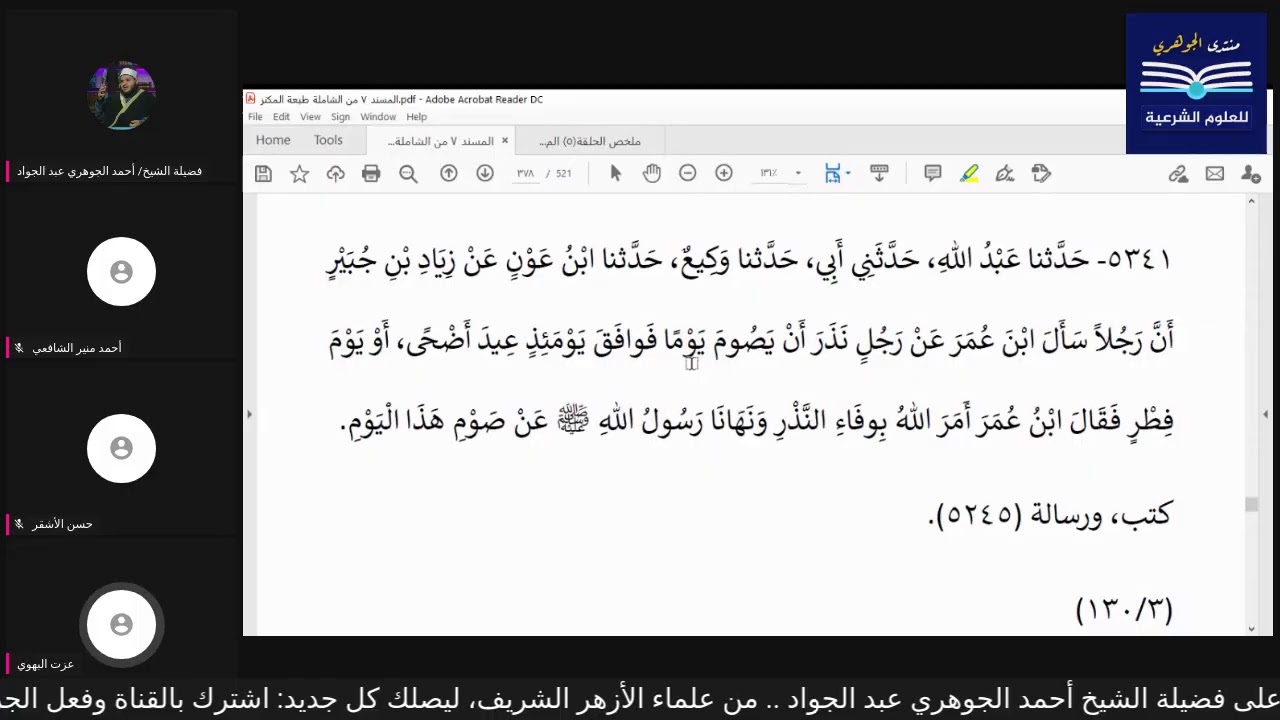
Task: Click the total pages 521 text
Action: click(564, 173)
